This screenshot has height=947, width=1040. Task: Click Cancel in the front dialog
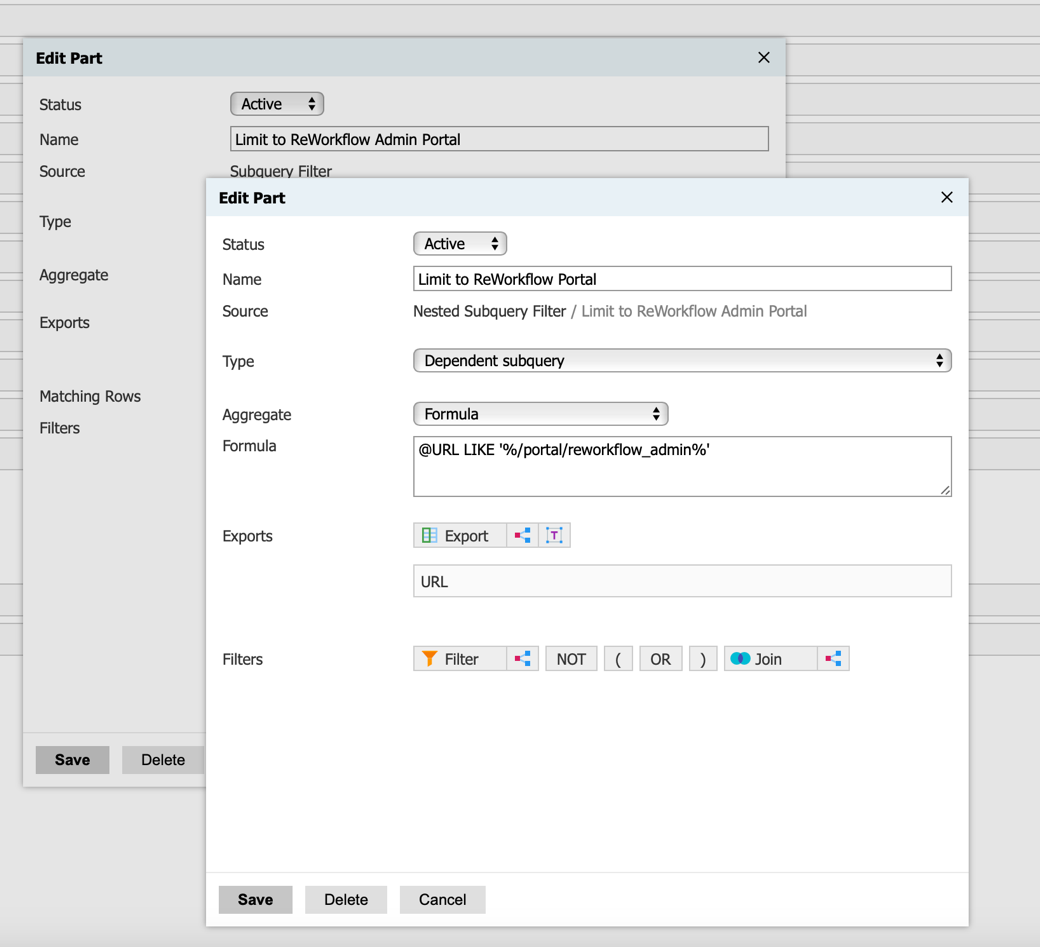tap(442, 899)
